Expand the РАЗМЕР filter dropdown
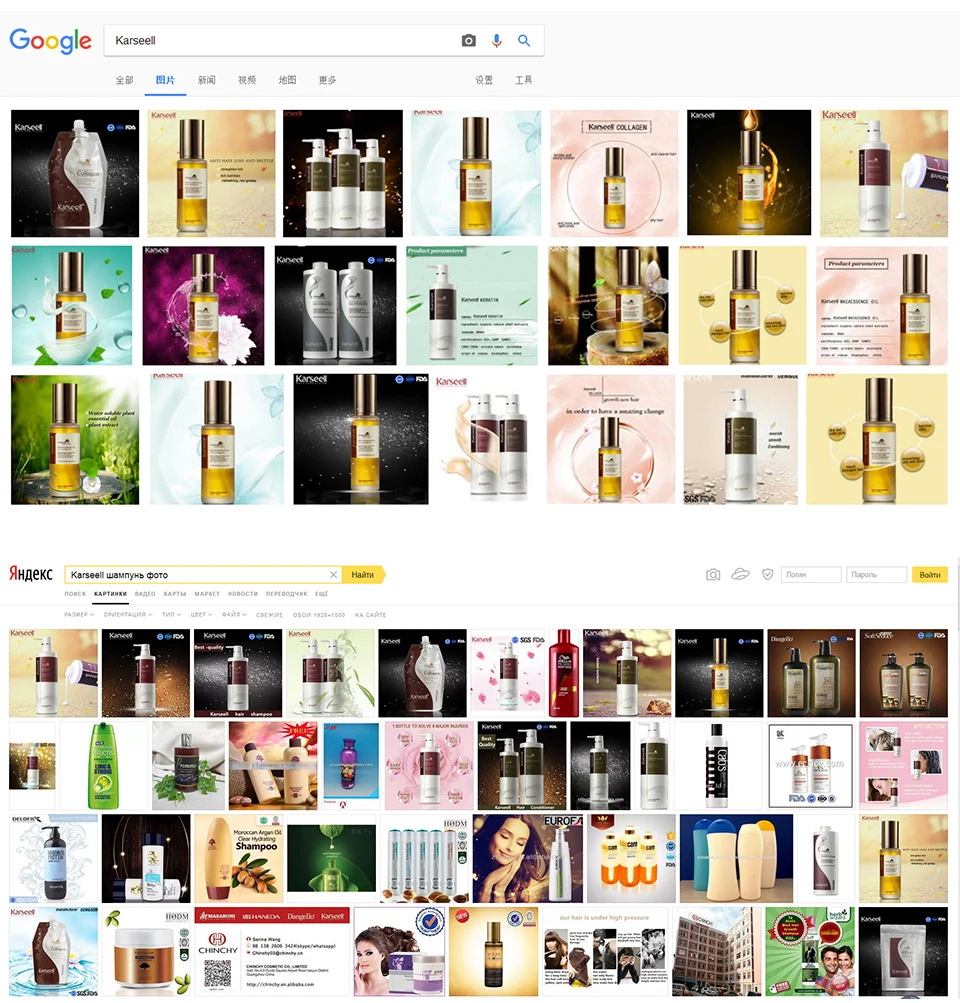This screenshot has height=1003, width=960. [x=79, y=615]
